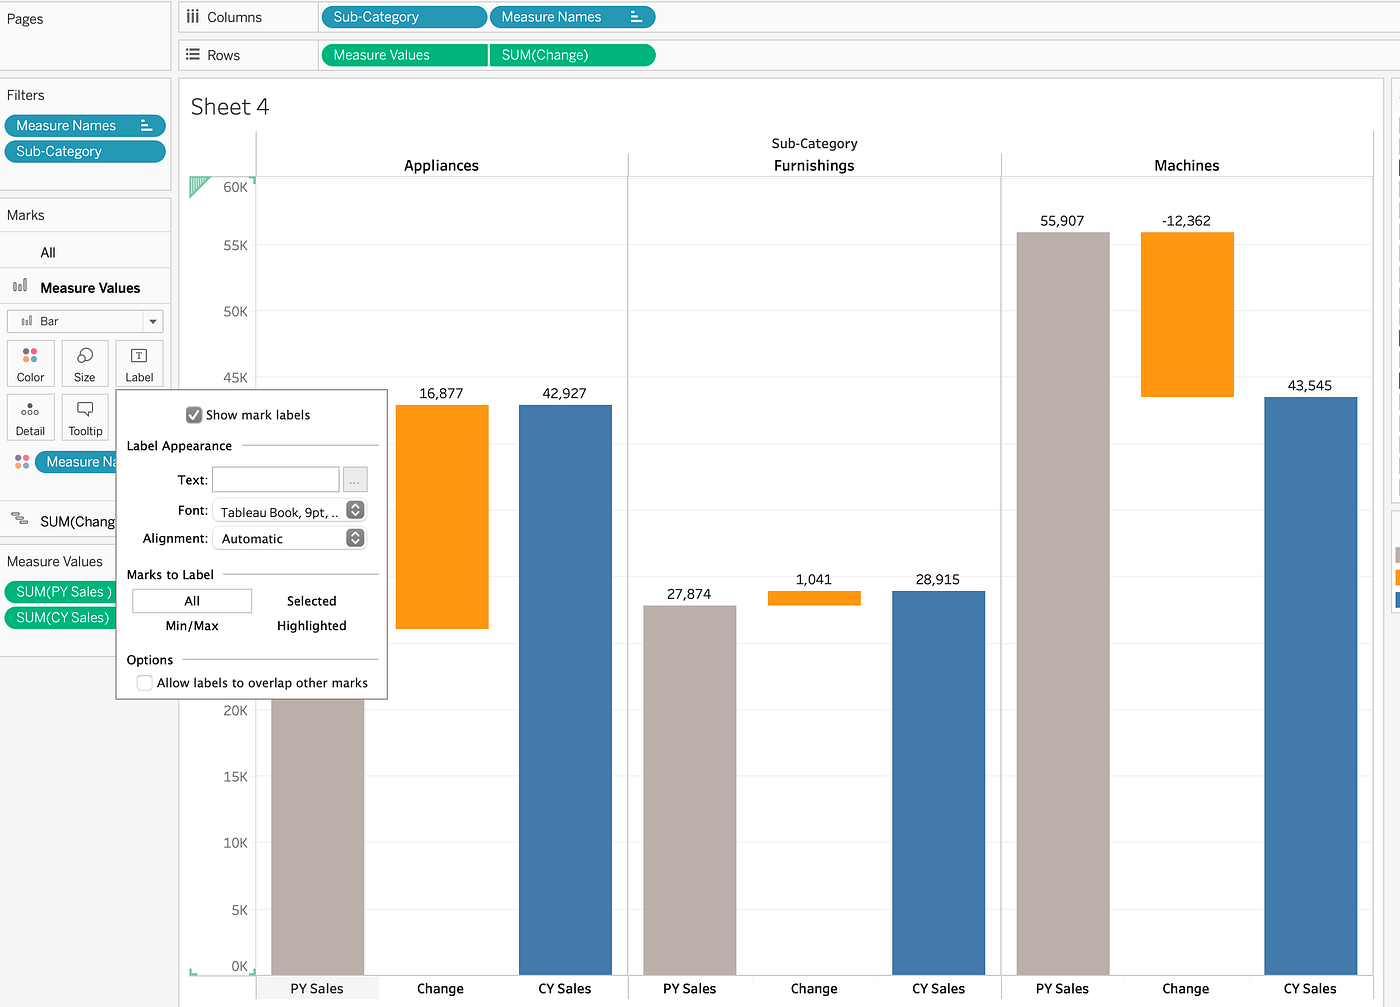This screenshot has width=1400, height=1007.
Task: Click inside the empty Text label field
Action: pyautogui.click(x=275, y=479)
